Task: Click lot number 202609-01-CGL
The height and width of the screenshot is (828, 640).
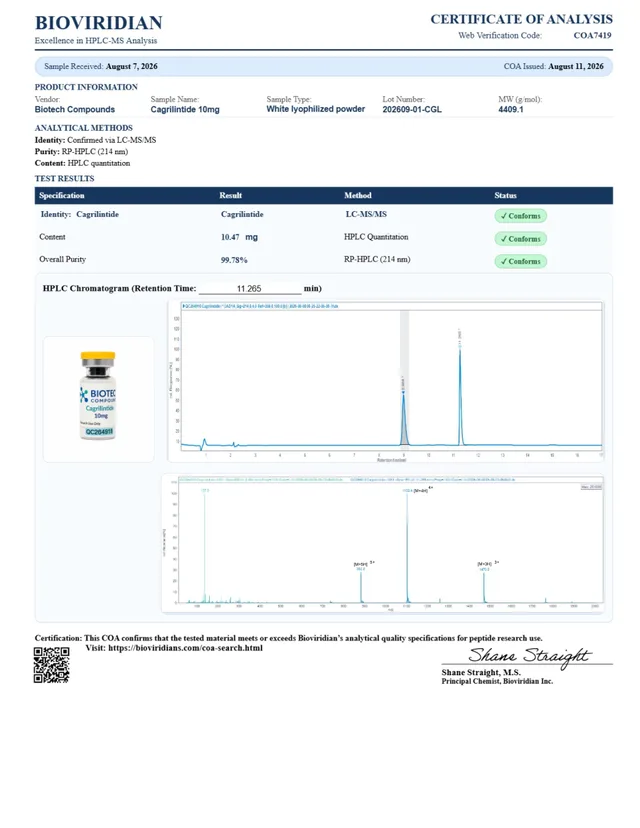Action: (412, 110)
